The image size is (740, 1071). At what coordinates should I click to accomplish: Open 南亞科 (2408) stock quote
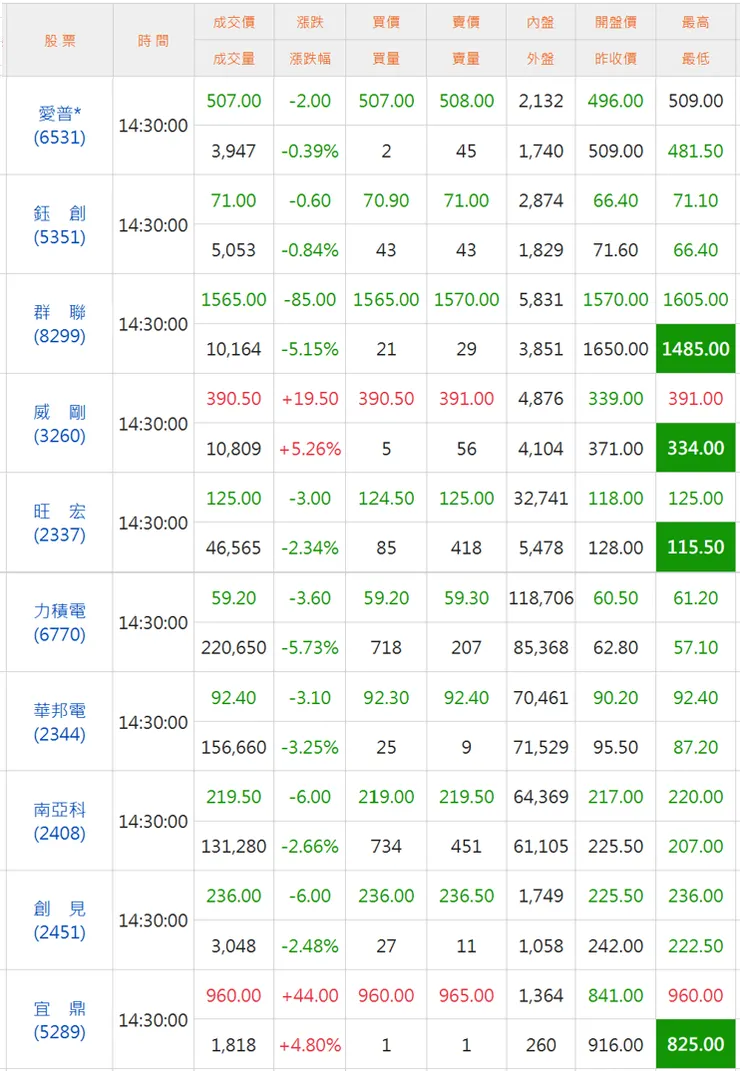click(x=60, y=821)
